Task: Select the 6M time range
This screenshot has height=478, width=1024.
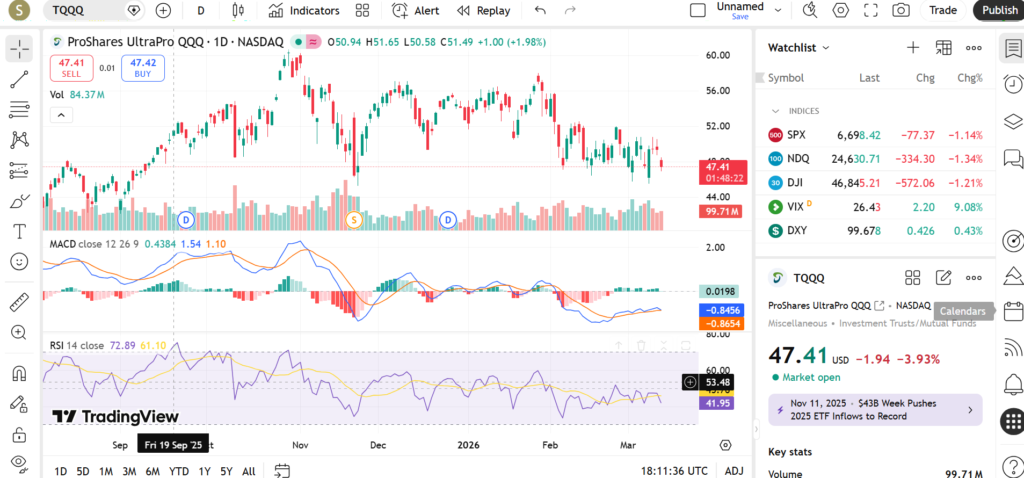Action: point(153,470)
